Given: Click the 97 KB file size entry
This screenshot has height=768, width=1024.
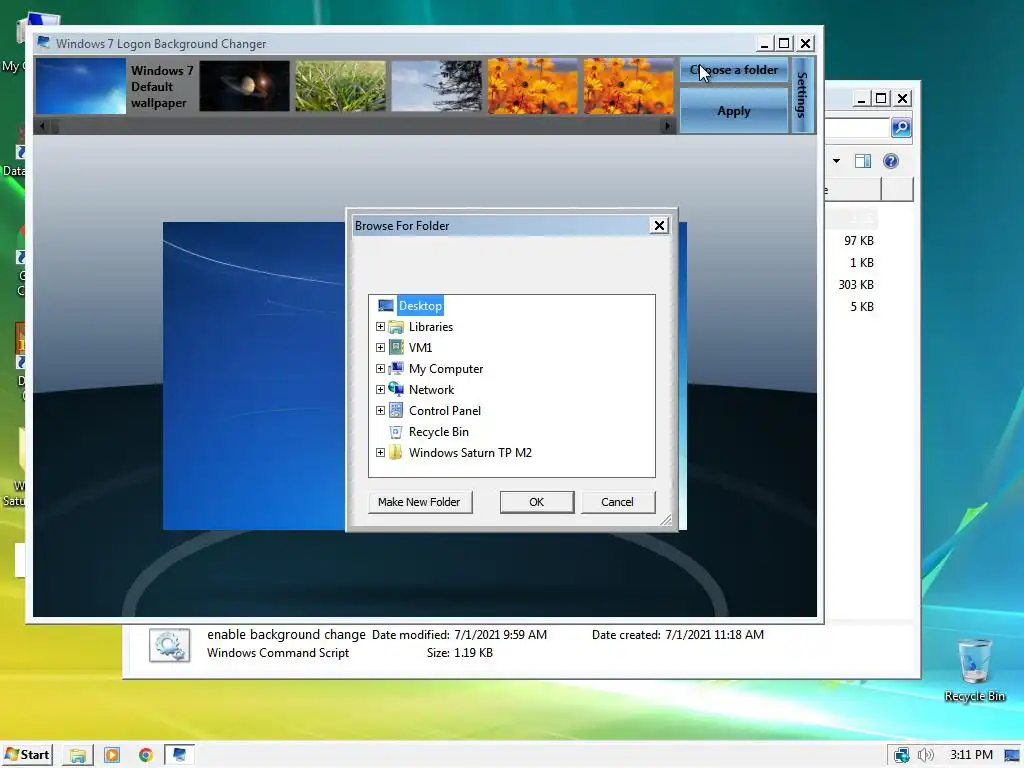Looking at the screenshot, I should coord(858,241).
